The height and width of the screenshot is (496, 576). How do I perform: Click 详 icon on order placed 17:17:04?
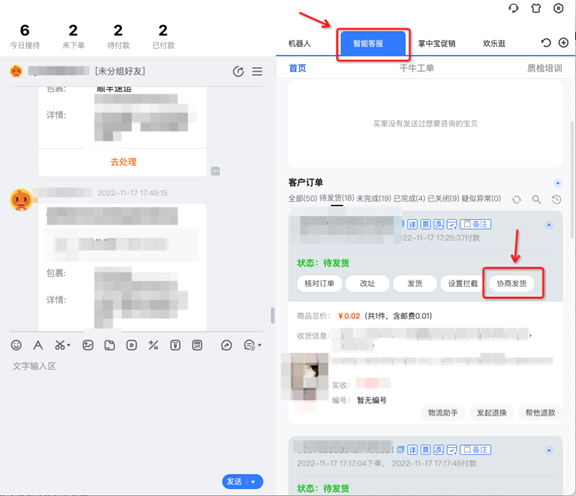point(413,450)
